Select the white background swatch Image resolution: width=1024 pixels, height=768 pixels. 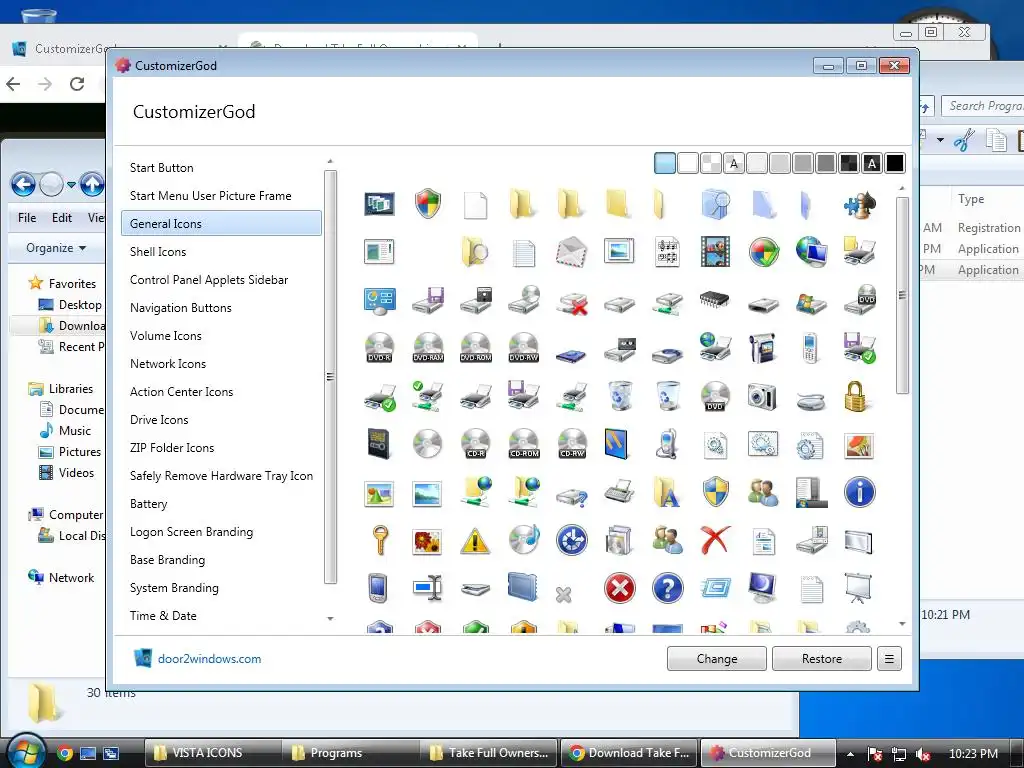688,163
